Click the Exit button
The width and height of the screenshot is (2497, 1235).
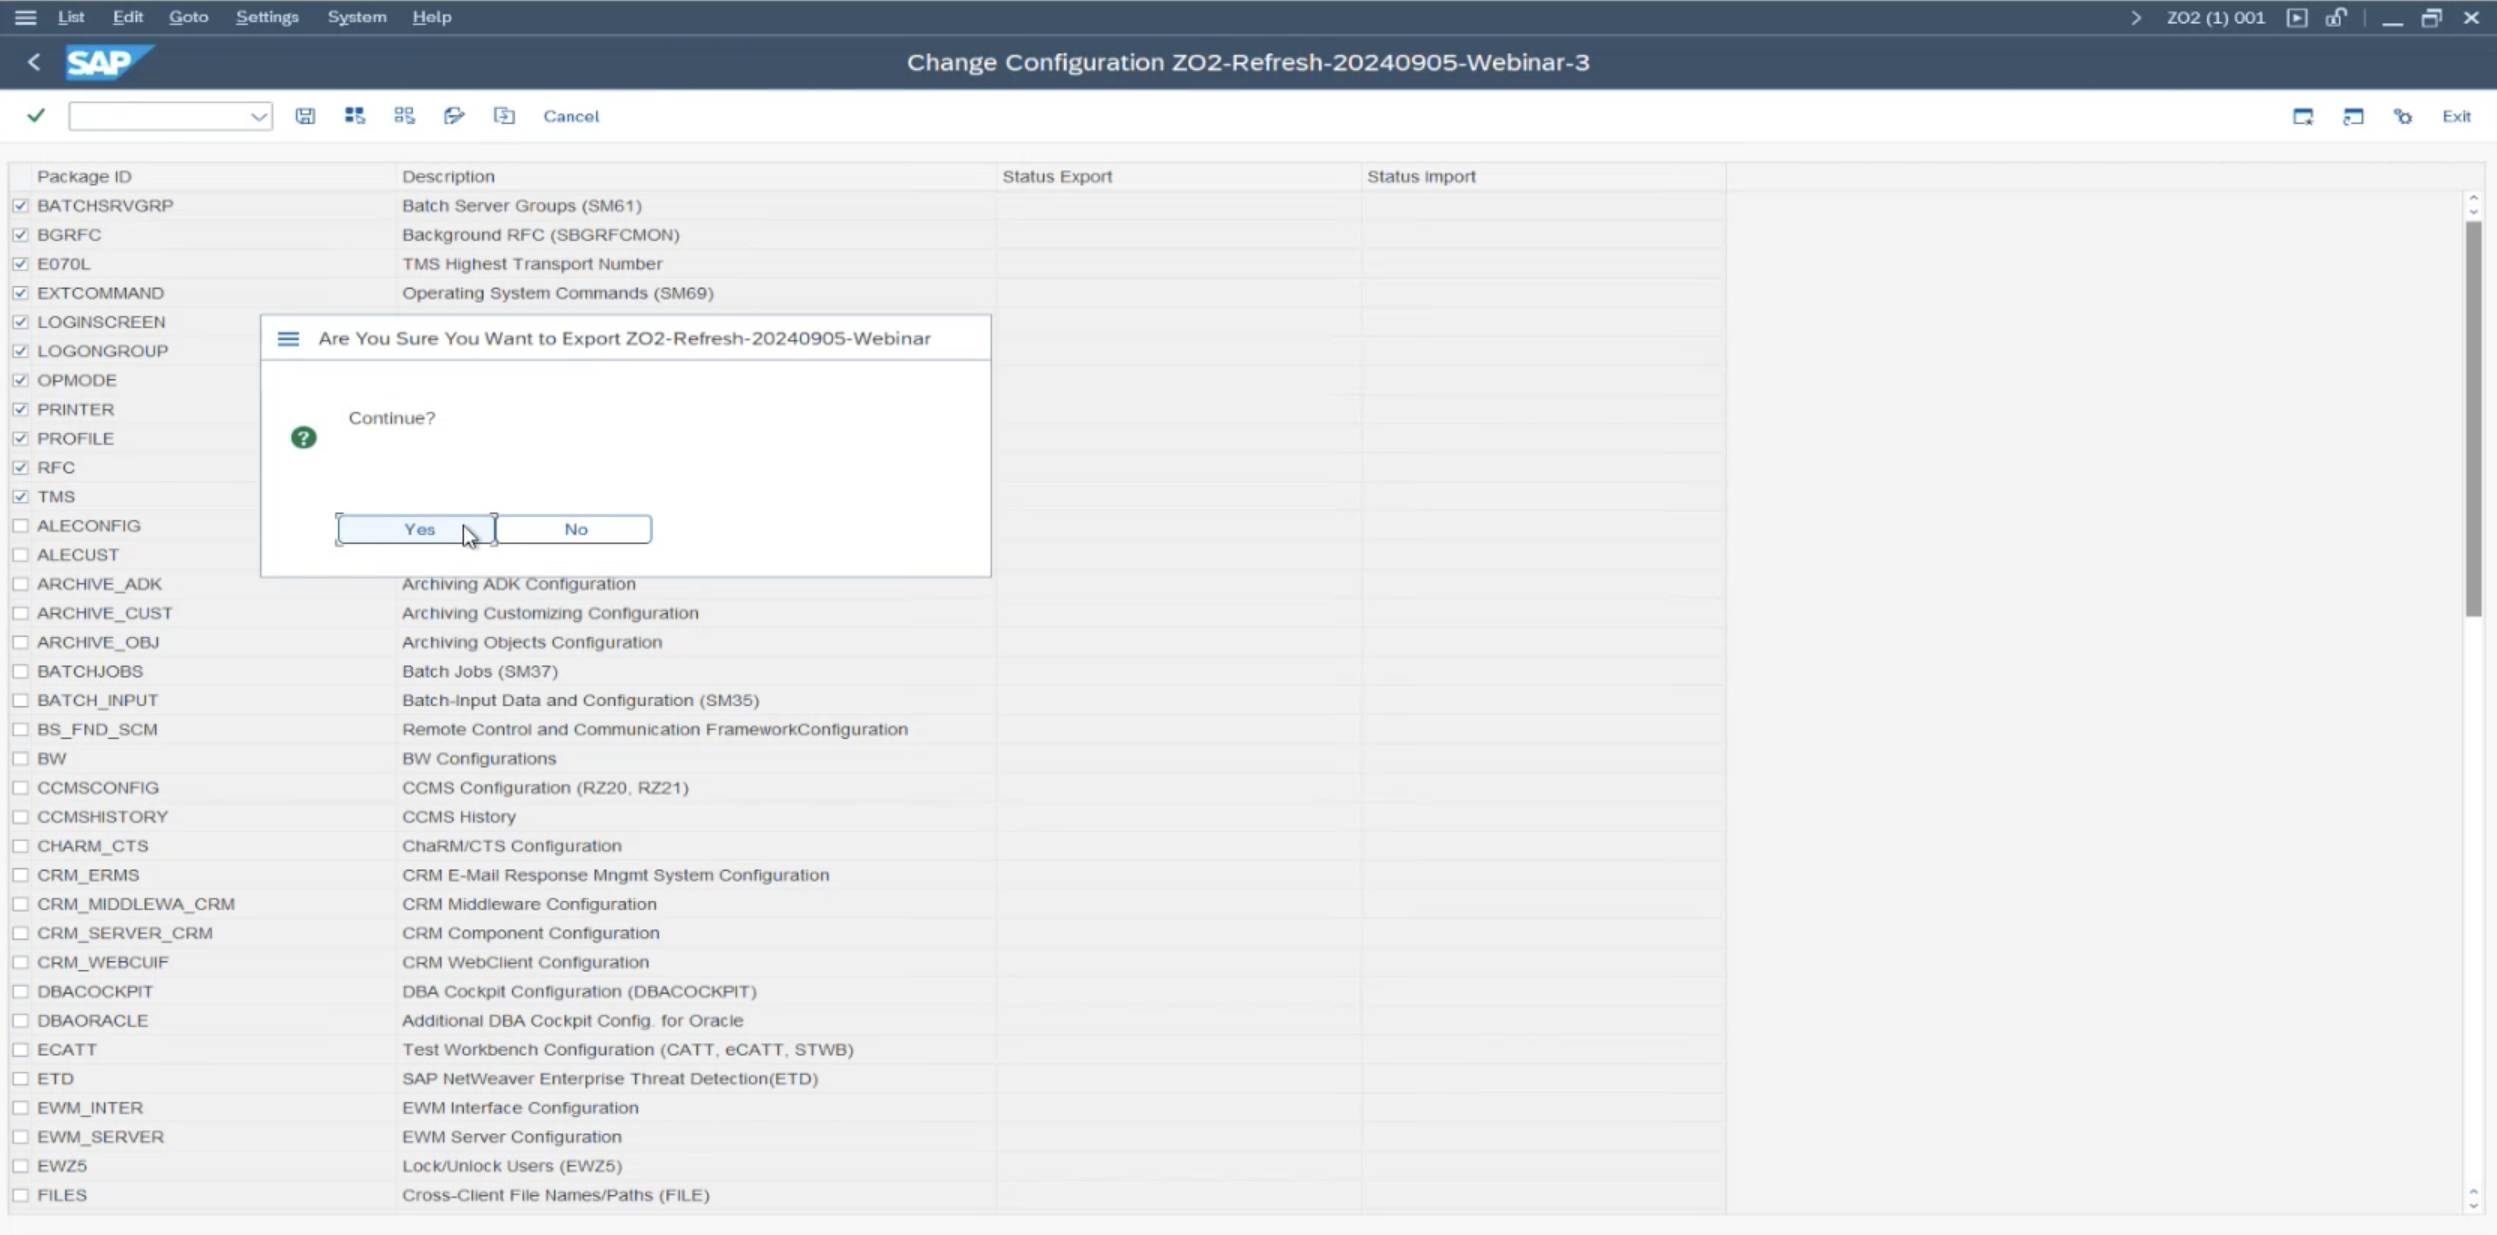click(x=2456, y=116)
